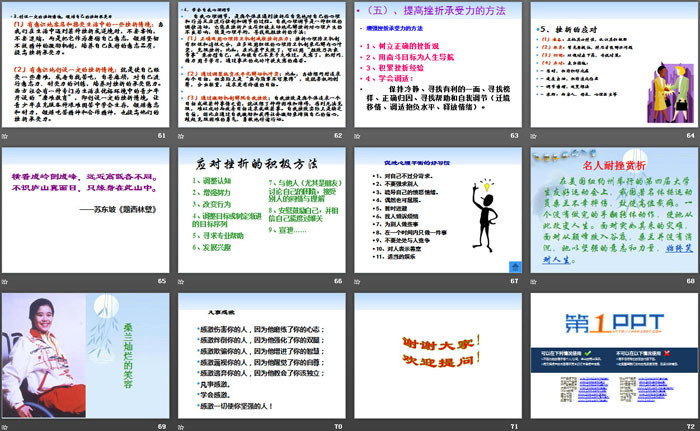Screen dimensions: 700x431
Task: Select slide 62 thumbnail with dense blue text
Action: (x=262, y=65)
